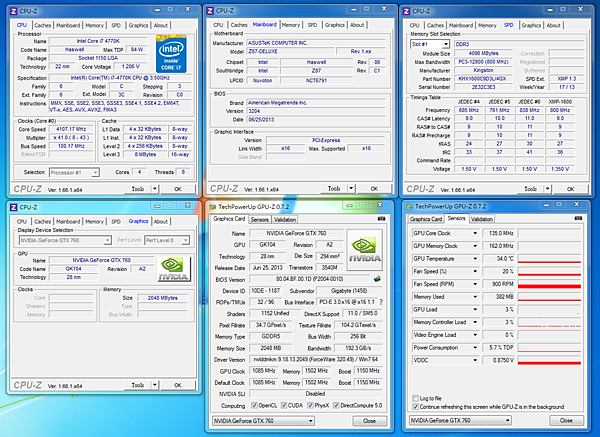Image resolution: width=600 pixels, height=437 pixels.
Task: Click the GPU Temperature red sensor graph
Action: point(549,259)
